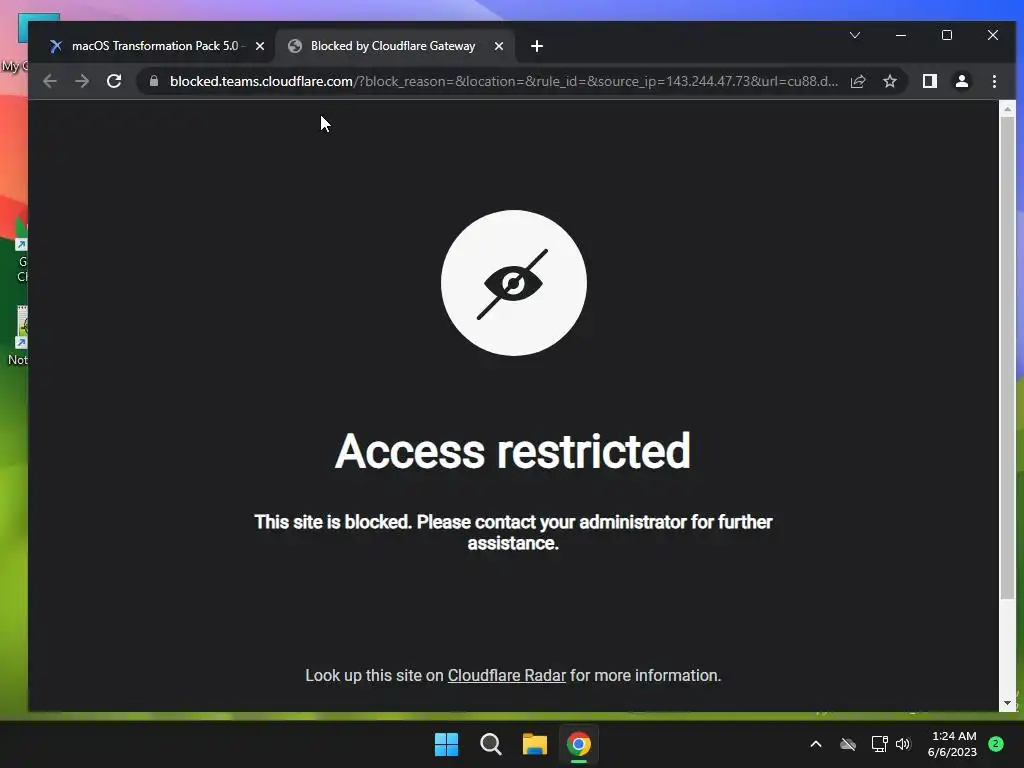The height and width of the screenshot is (768, 1024).
Task: Select the Blocked by Cloudflare Gateway tab
Action: coord(392,46)
